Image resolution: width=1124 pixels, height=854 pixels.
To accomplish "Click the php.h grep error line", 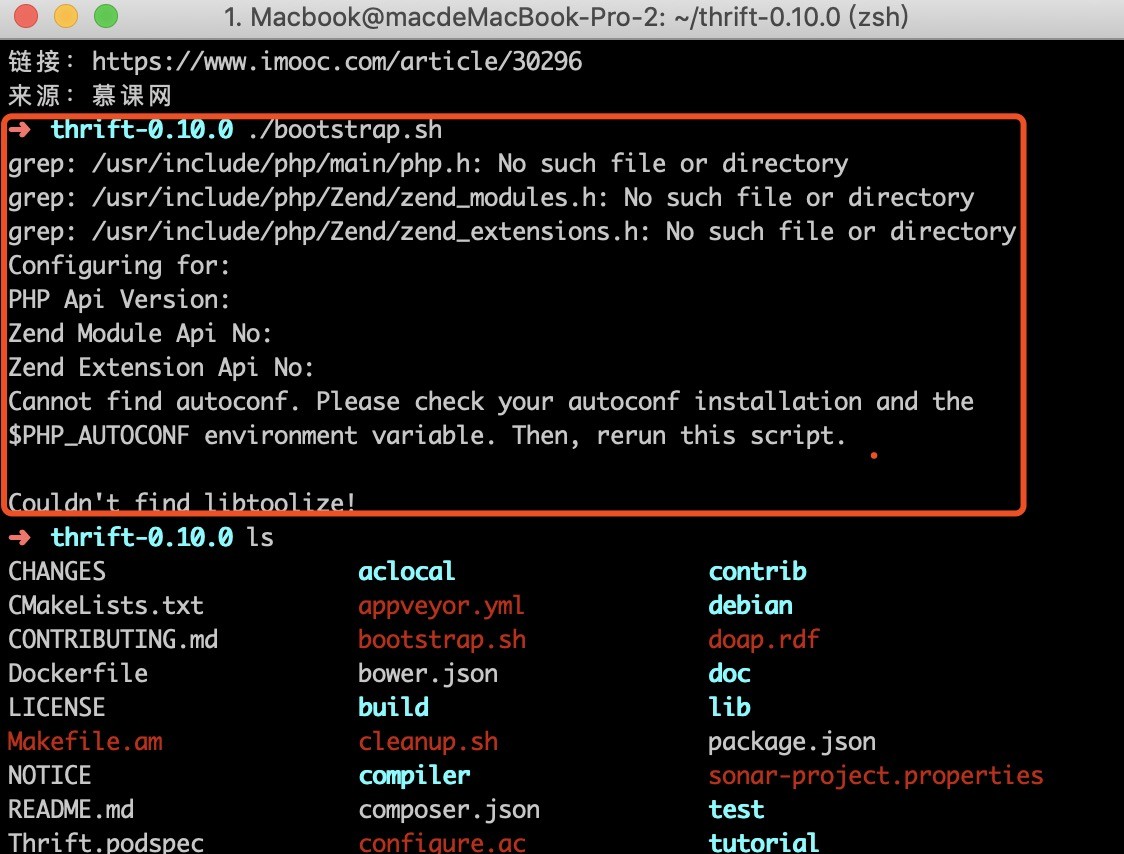I will [x=428, y=163].
